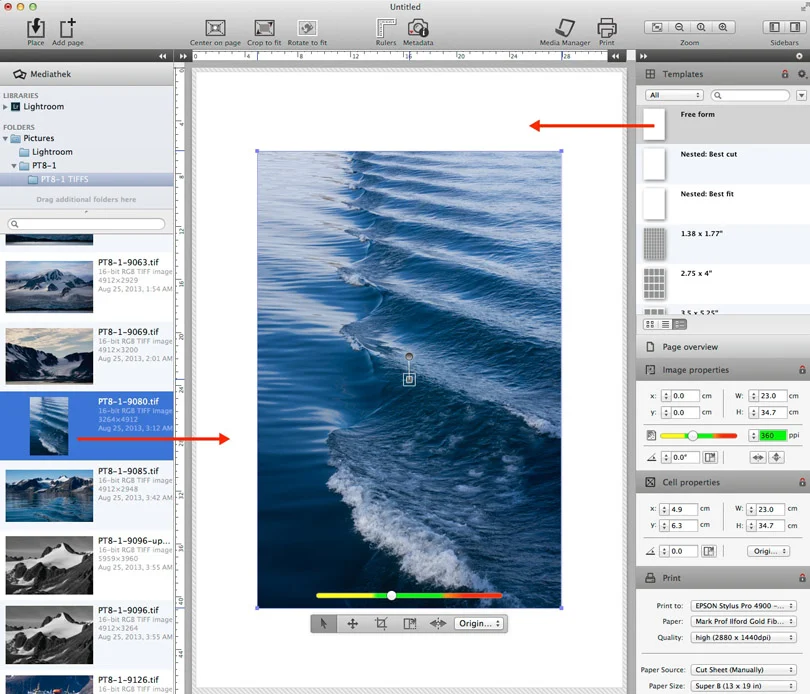Collapse left sidebar with double-arrow

coord(163,56)
